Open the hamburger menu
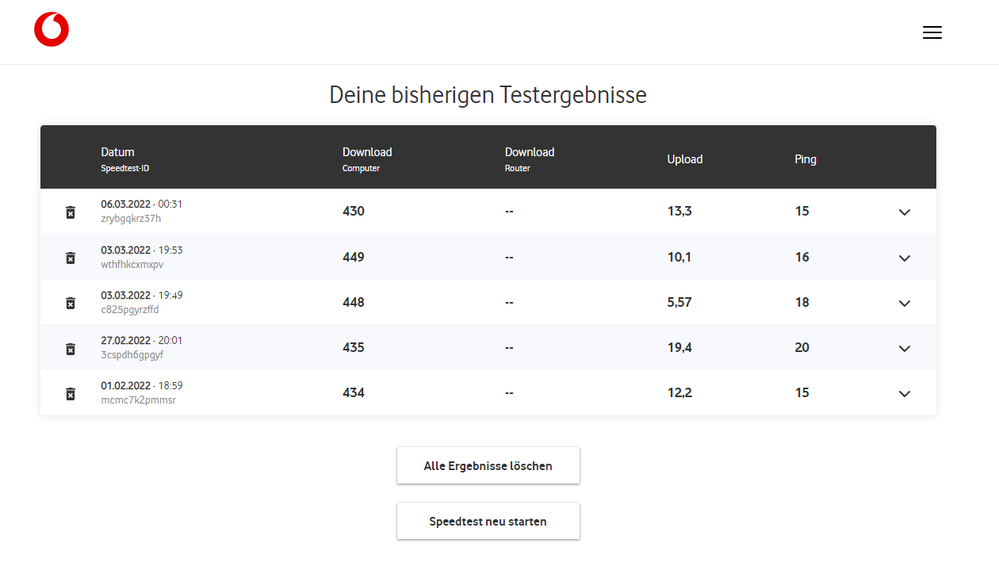999x562 pixels. 932,33
